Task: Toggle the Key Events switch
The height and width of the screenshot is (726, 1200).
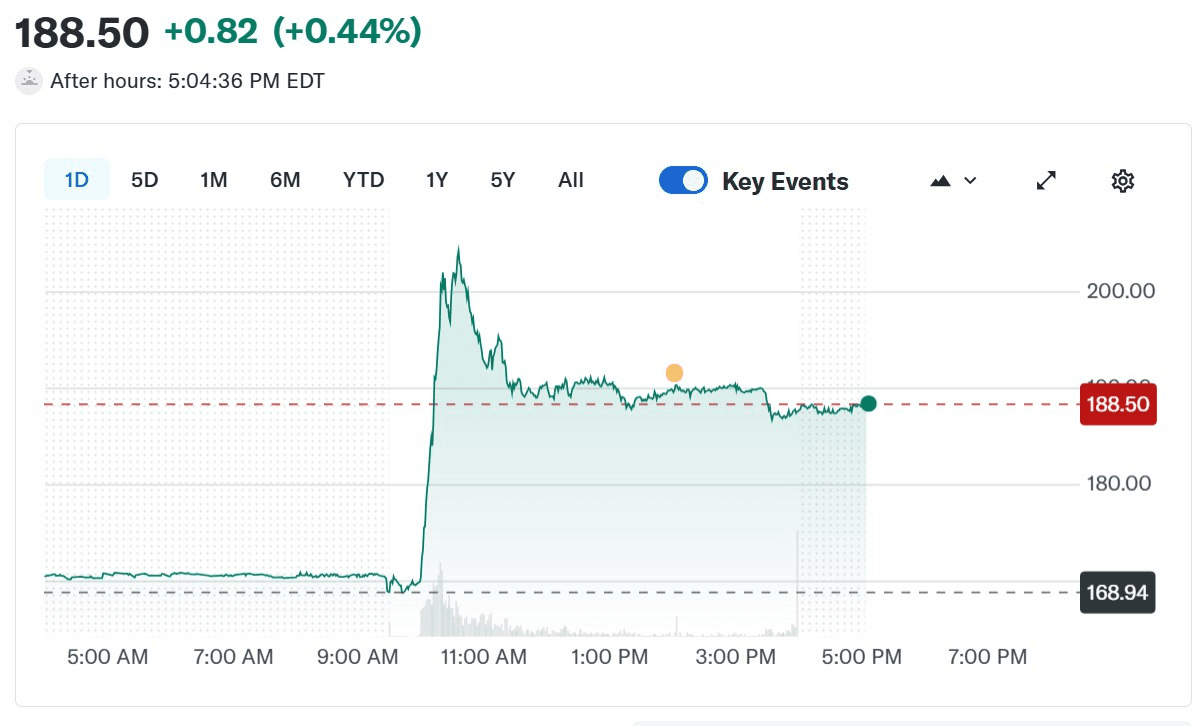Action: pyautogui.click(x=683, y=181)
